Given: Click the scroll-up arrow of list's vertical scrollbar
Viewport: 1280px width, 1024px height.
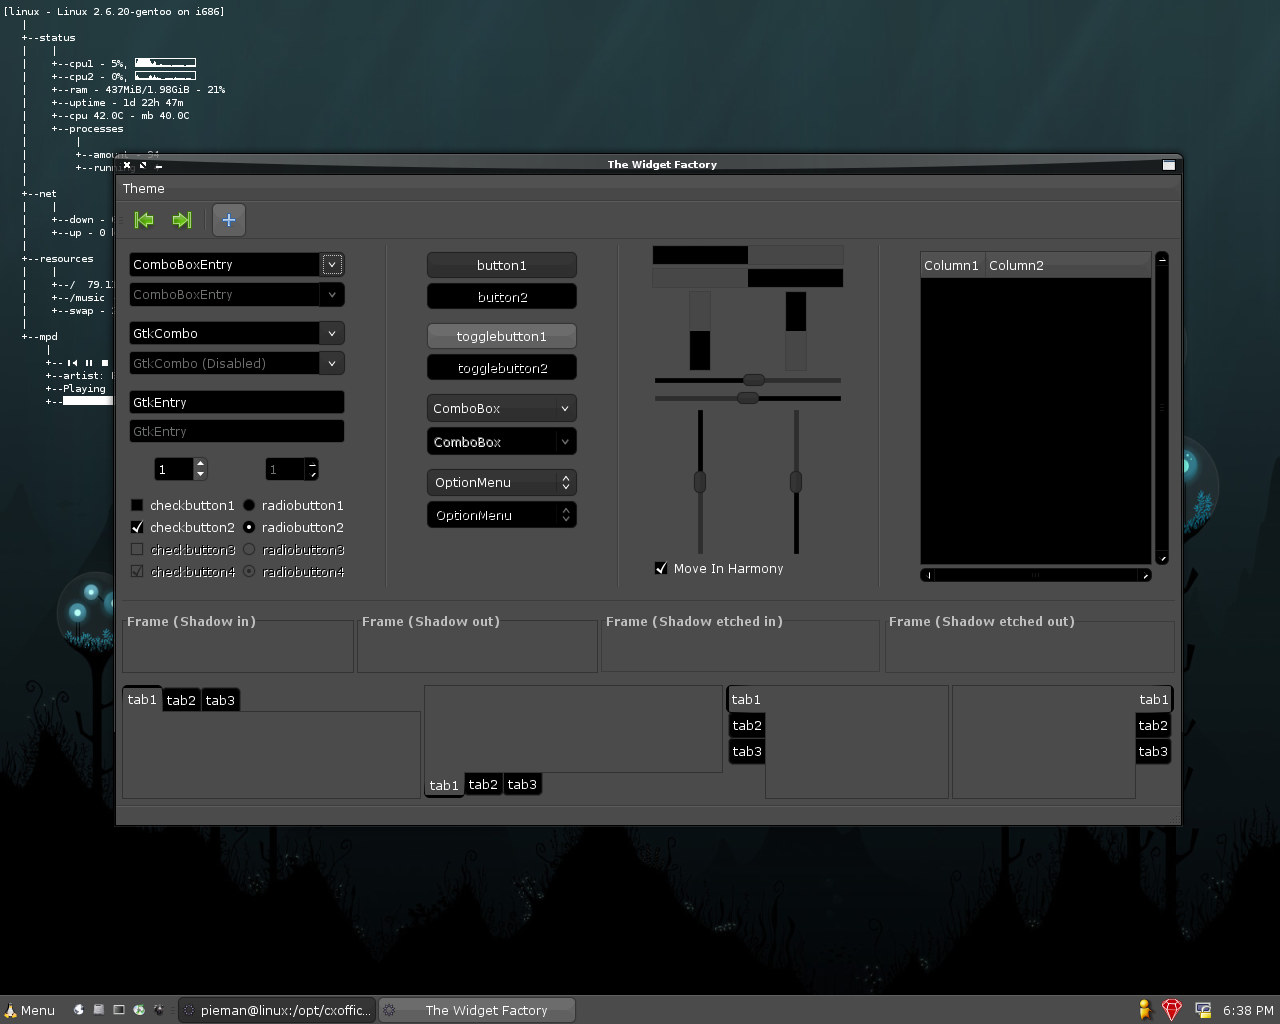Looking at the screenshot, I should (x=1162, y=259).
